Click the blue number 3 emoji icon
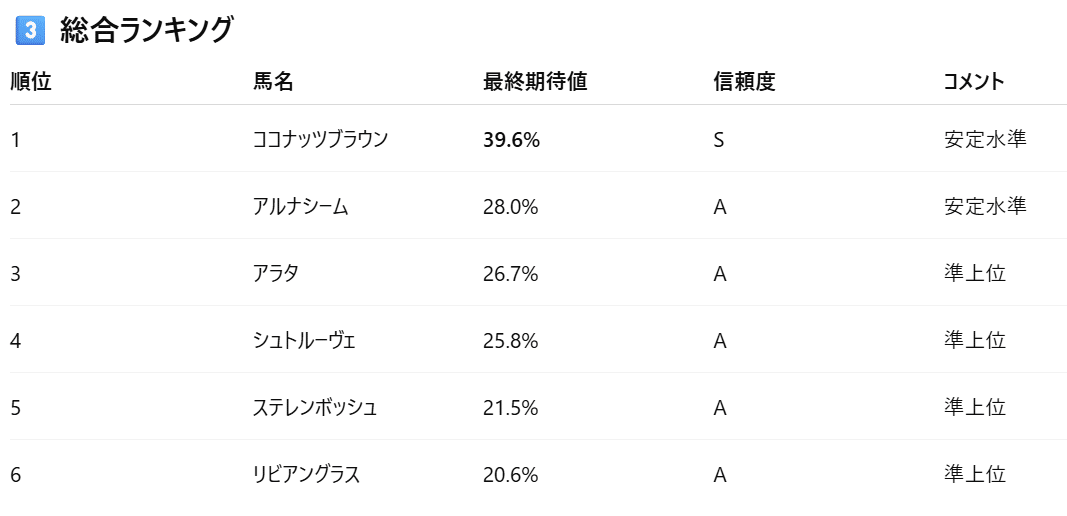Viewport: 1067px width, 516px height. pyautogui.click(x=31, y=31)
